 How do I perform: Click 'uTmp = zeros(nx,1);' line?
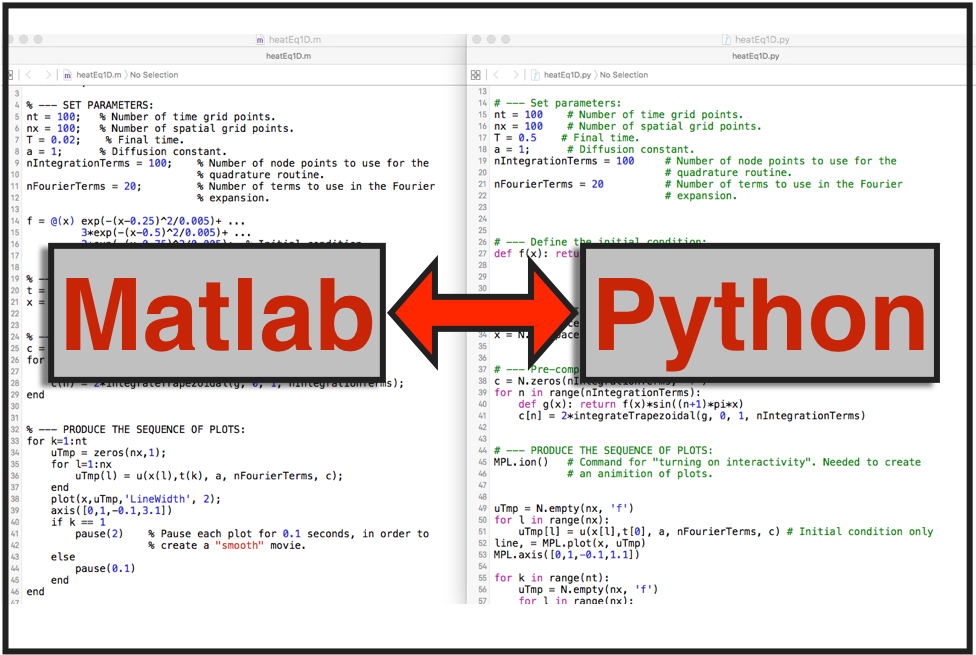[x=108, y=453]
